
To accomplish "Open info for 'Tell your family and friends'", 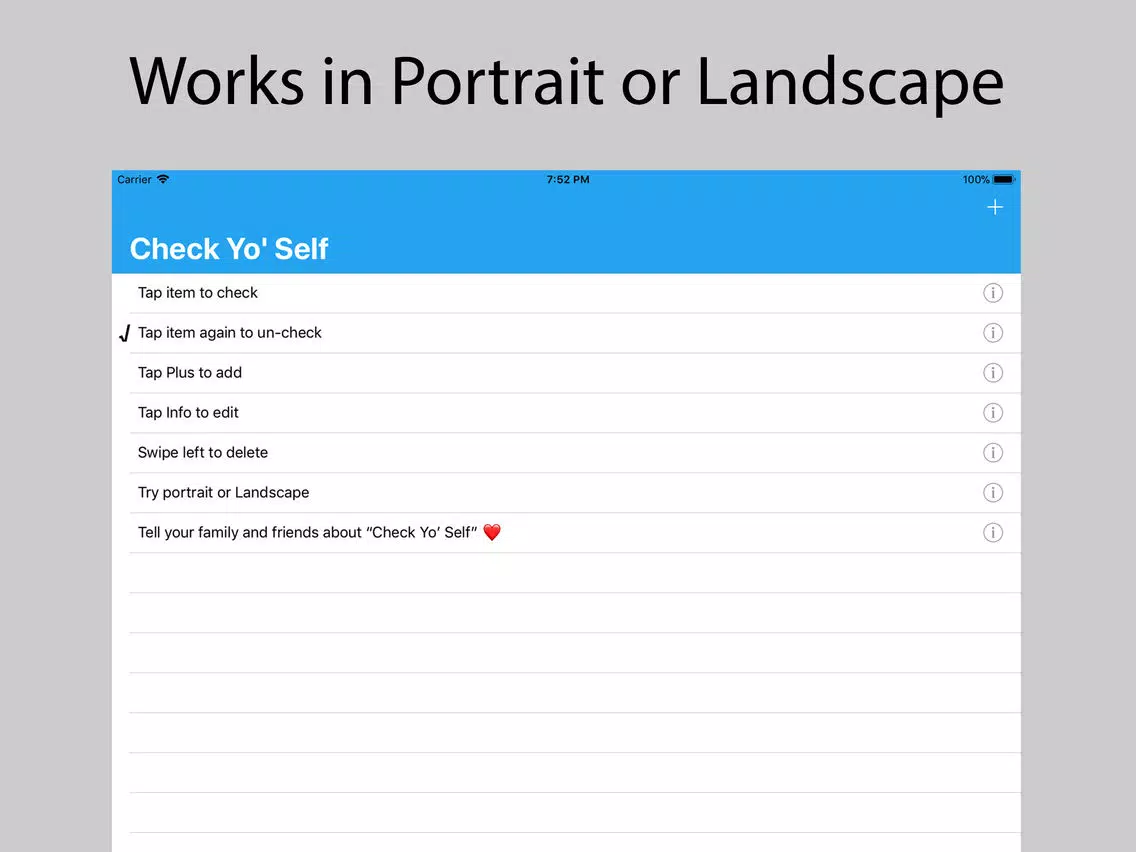I will (x=993, y=532).
